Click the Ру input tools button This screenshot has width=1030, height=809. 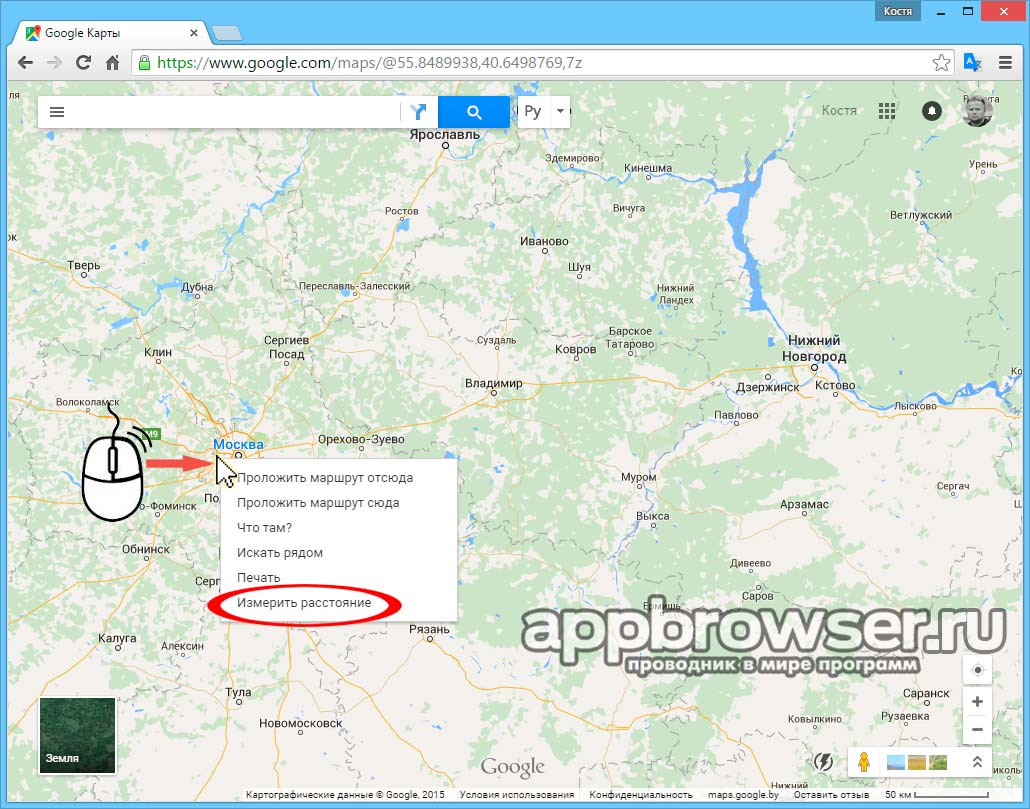(x=533, y=112)
